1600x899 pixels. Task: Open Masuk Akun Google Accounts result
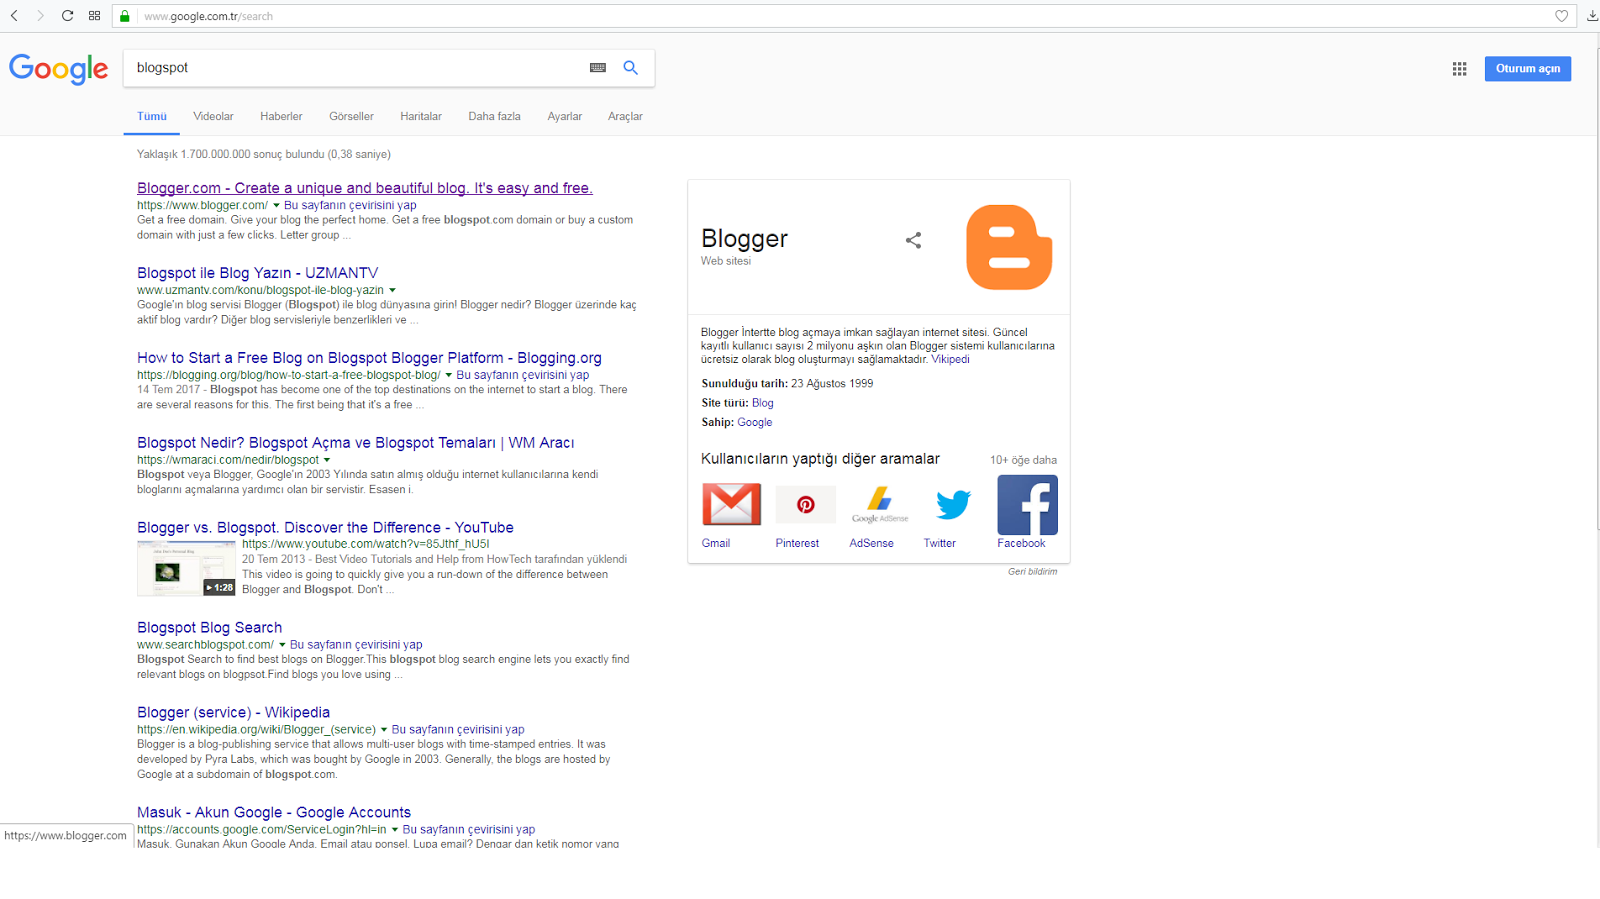click(x=274, y=813)
